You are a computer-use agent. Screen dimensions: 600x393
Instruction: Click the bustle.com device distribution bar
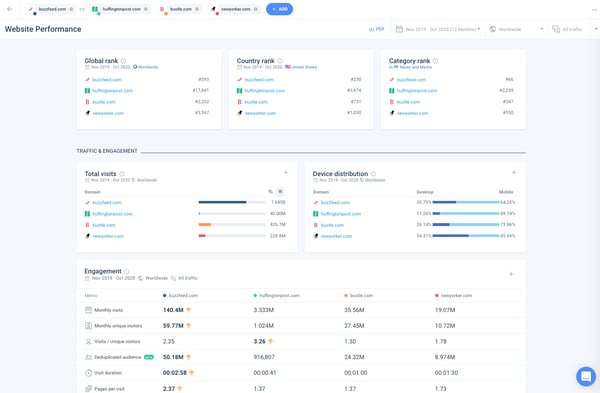click(x=466, y=225)
